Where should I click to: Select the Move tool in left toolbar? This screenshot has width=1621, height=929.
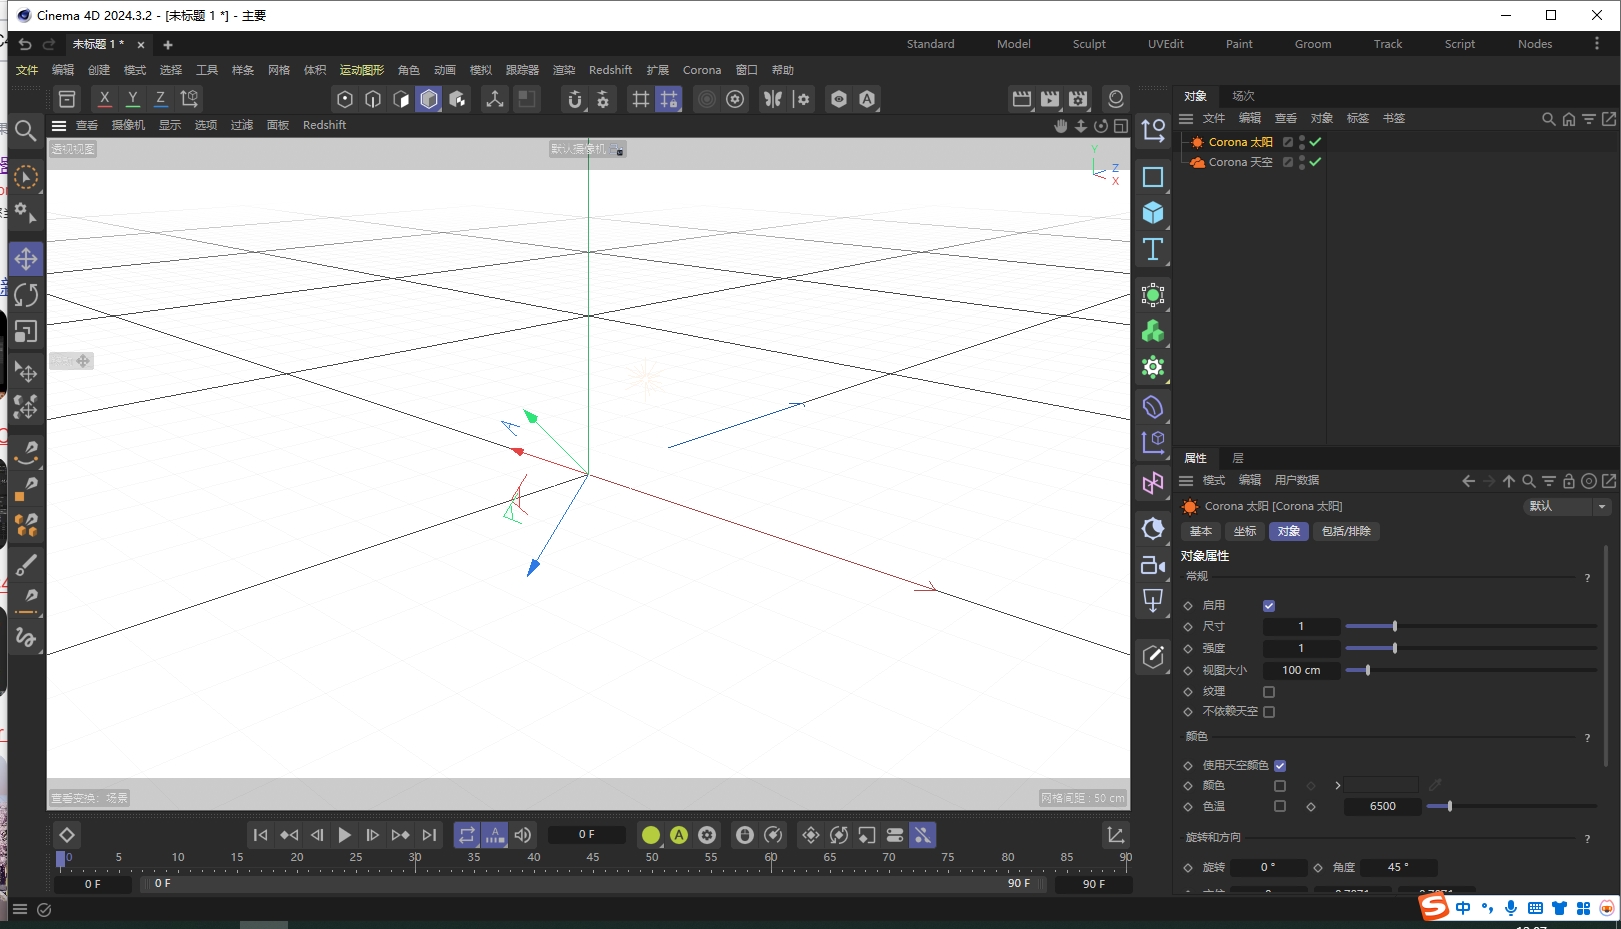coord(26,259)
